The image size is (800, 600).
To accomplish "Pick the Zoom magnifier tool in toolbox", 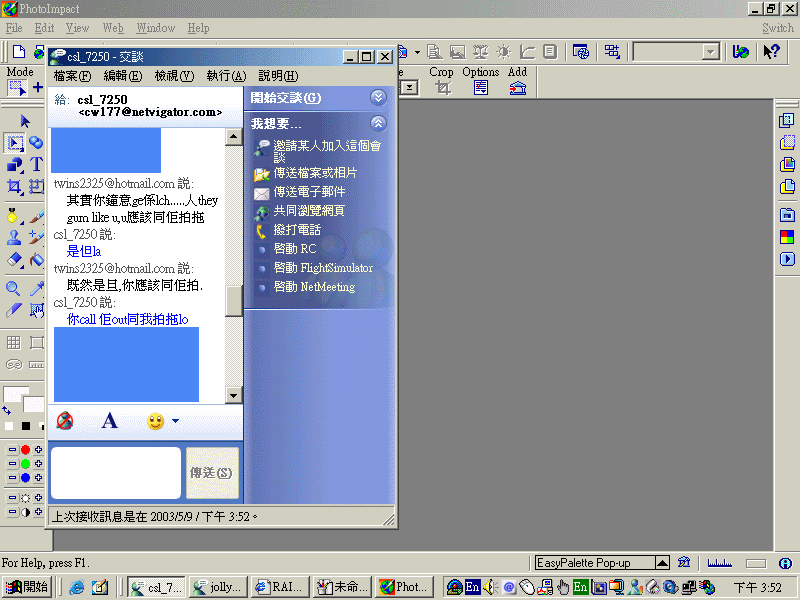I will 13,289.
